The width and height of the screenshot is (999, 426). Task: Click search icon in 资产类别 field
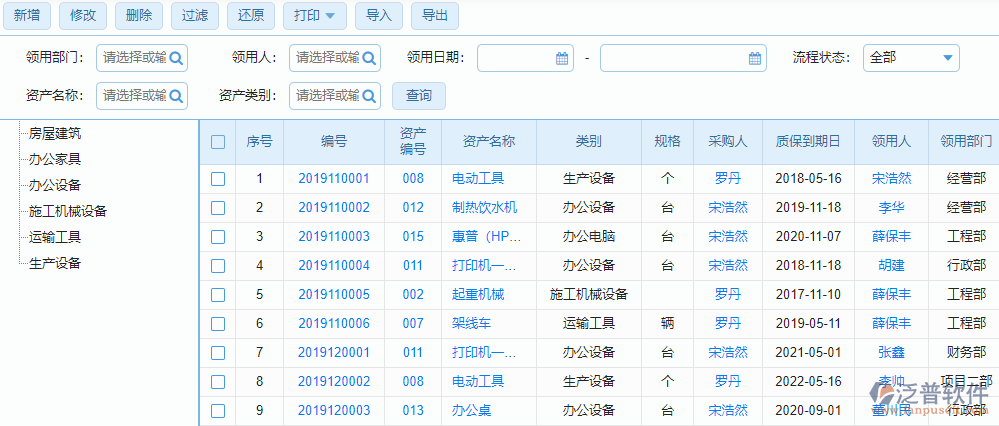coord(369,96)
